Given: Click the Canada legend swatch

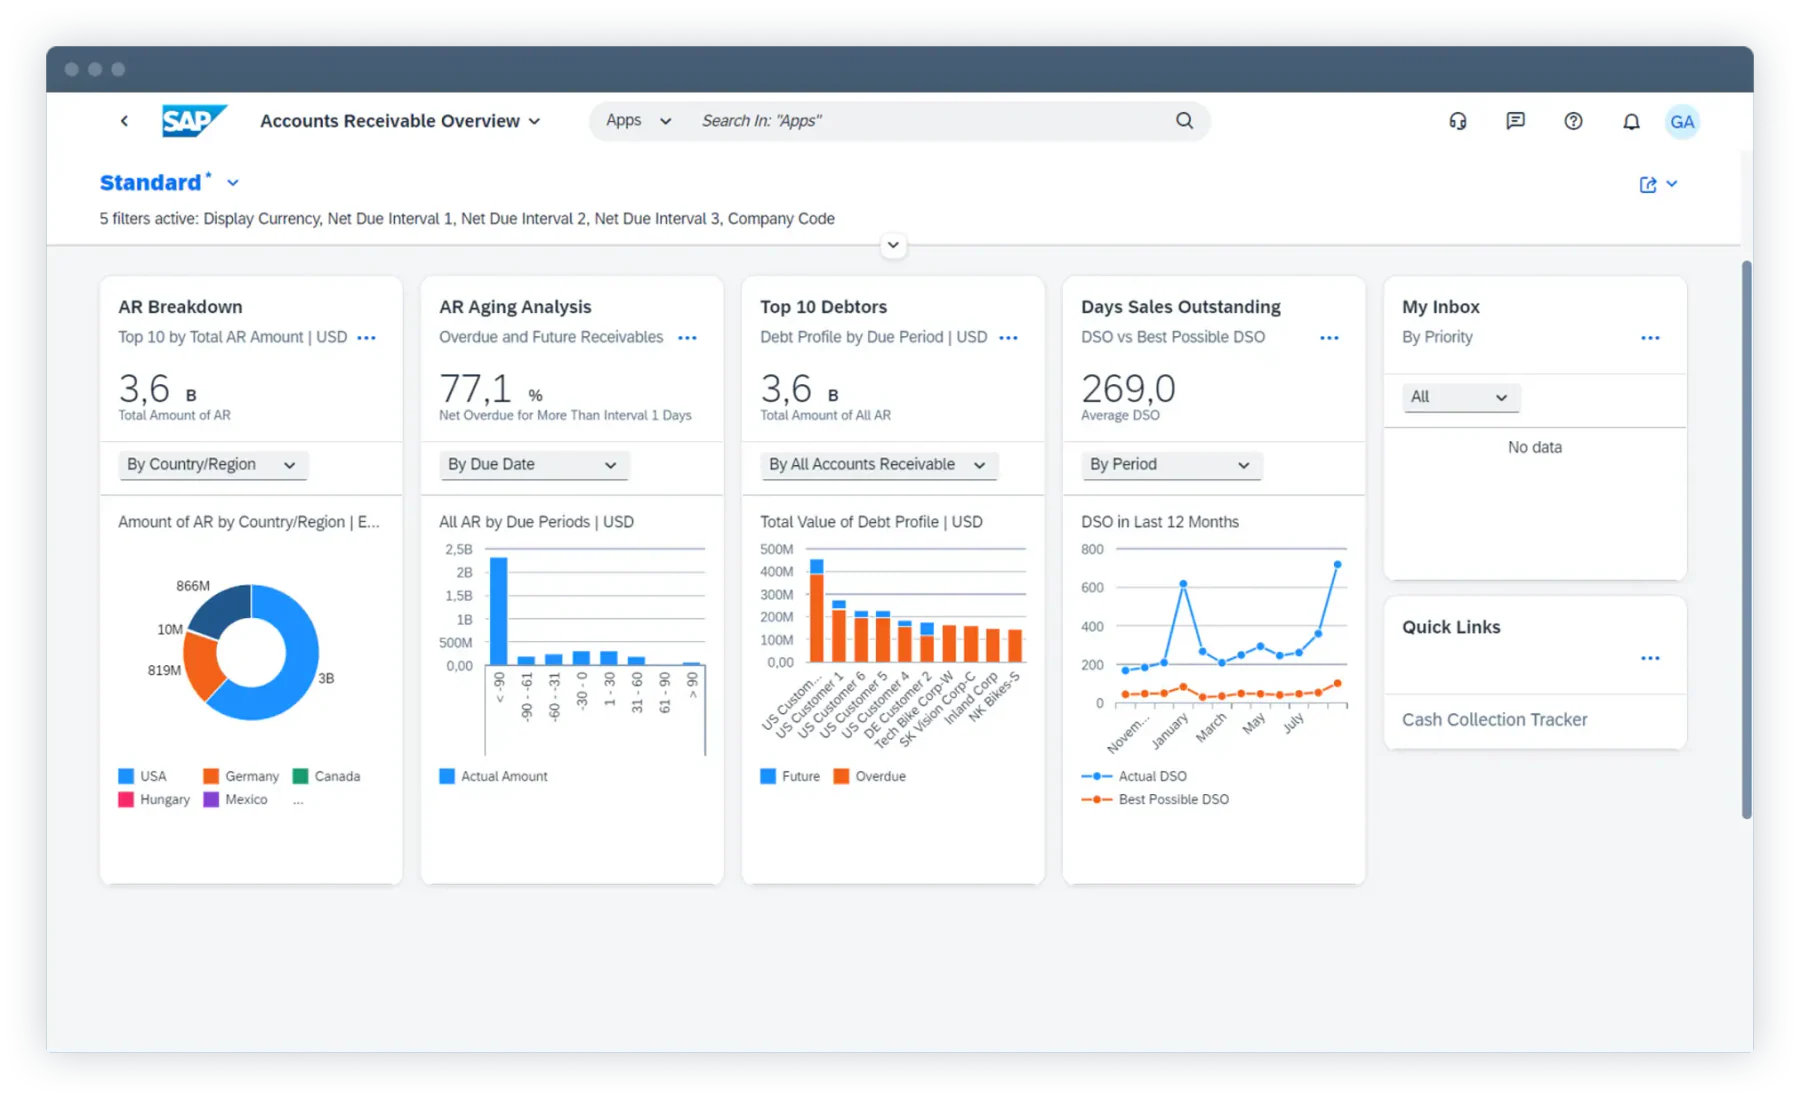Looking at the screenshot, I should [x=300, y=776].
